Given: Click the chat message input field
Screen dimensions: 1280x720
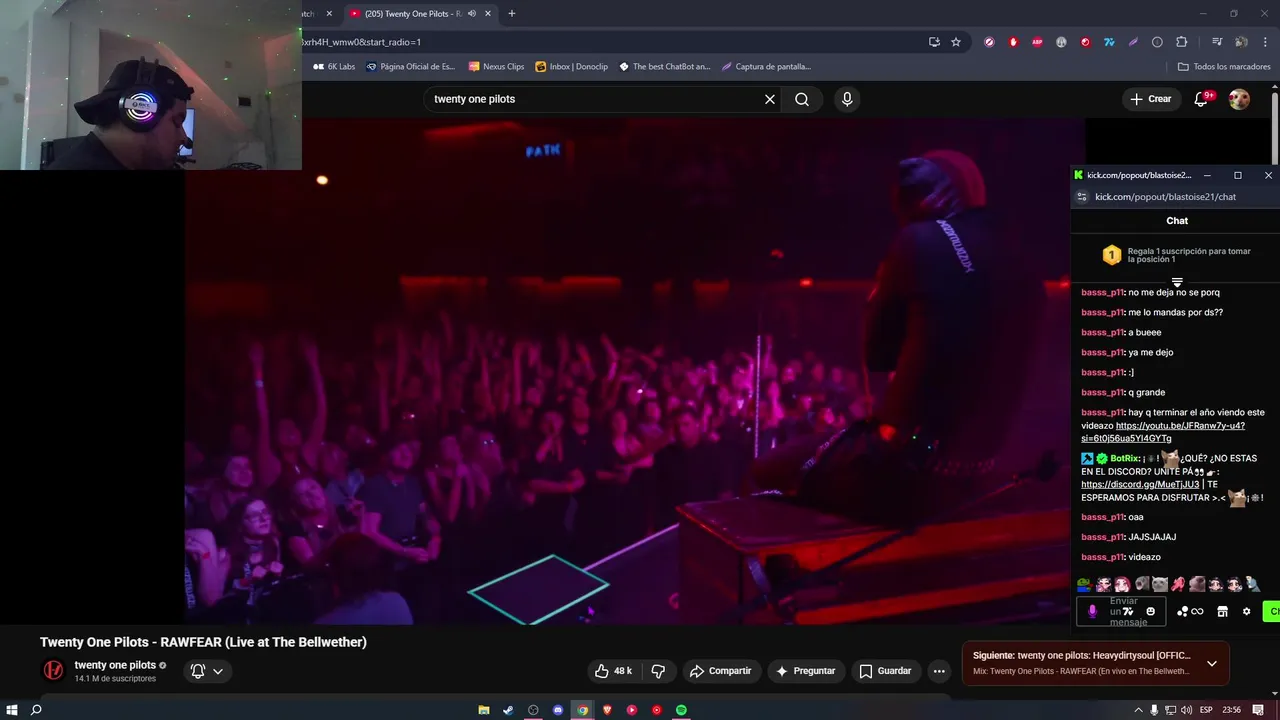Looking at the screenshot, I should coord(1121,611).
